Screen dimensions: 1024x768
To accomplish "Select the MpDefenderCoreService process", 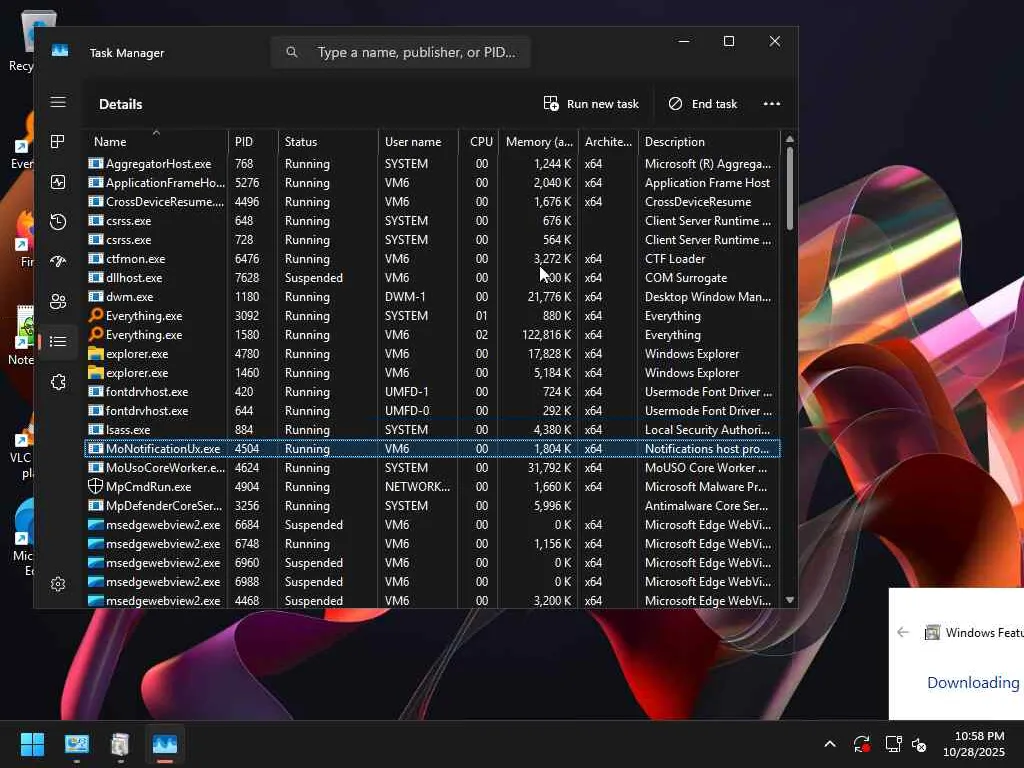I will [432, 505].
